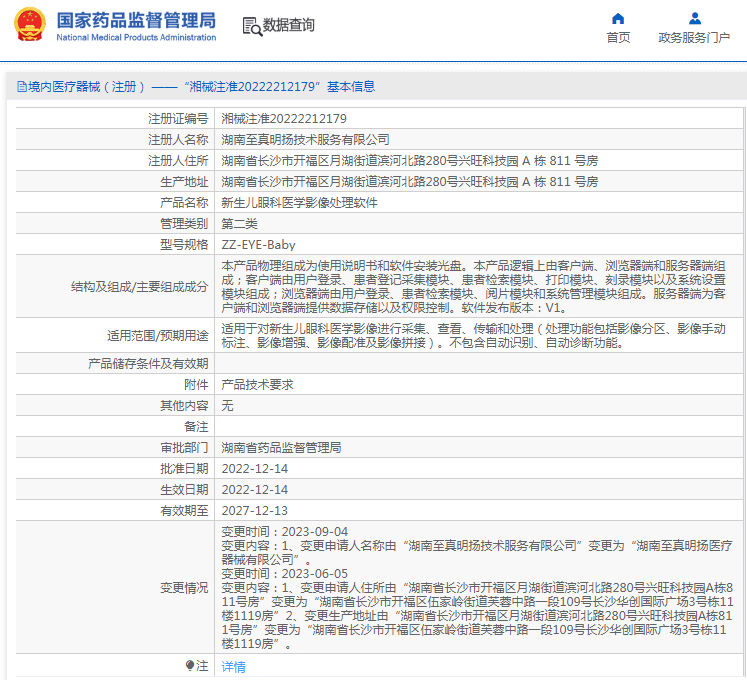Click change time 2023-09-04 line
This screenshot has height=680, width=747.
coord(284,531)
